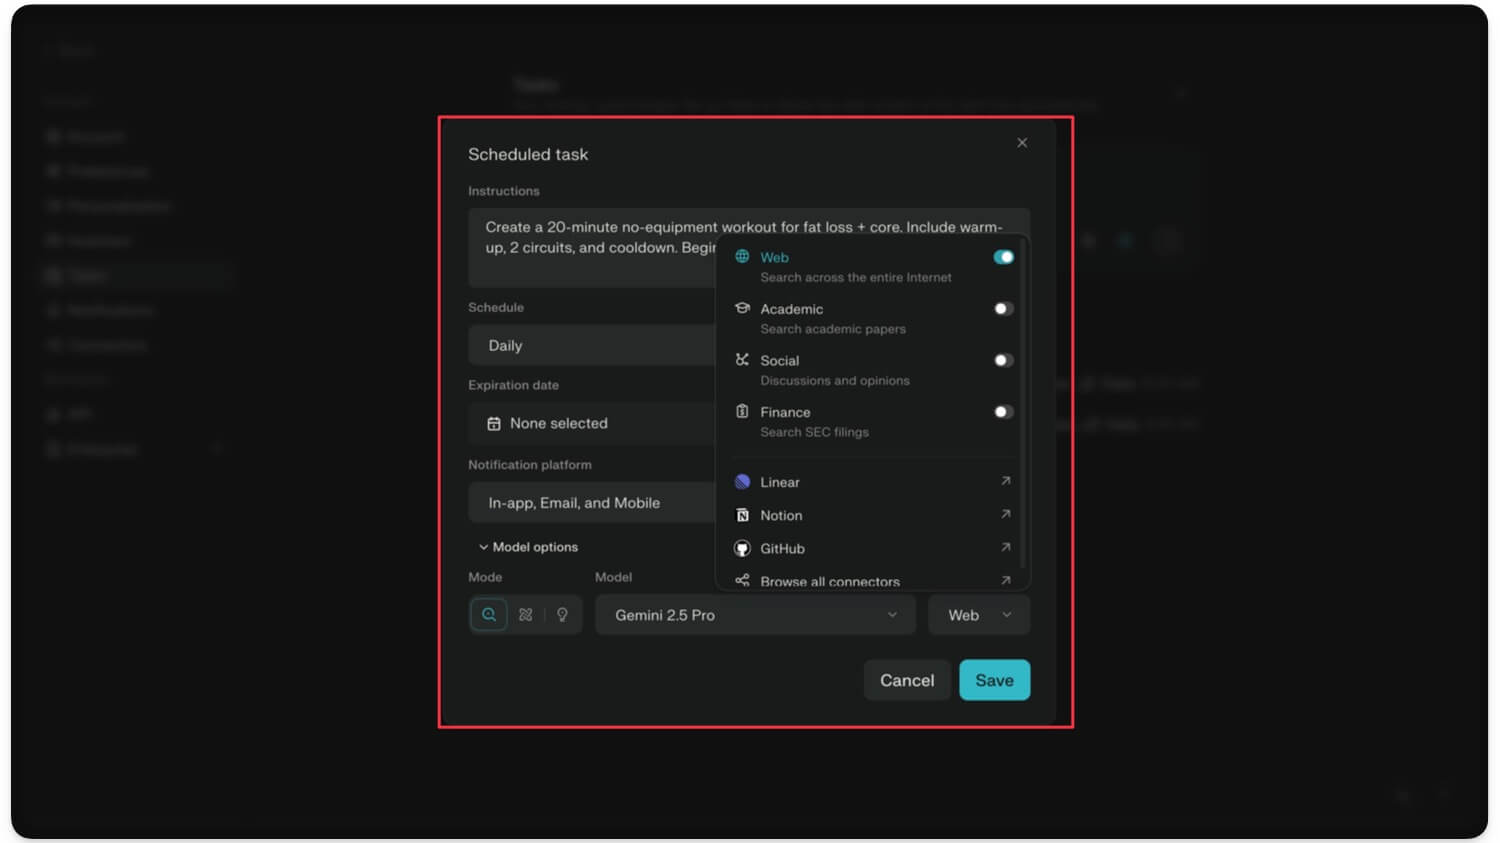Image resolution: width=1500 pixels, height=843 pixels.
Task: Click the calendar icon in Expiration date
Action: pyautogui.click(x=494, y=424)
